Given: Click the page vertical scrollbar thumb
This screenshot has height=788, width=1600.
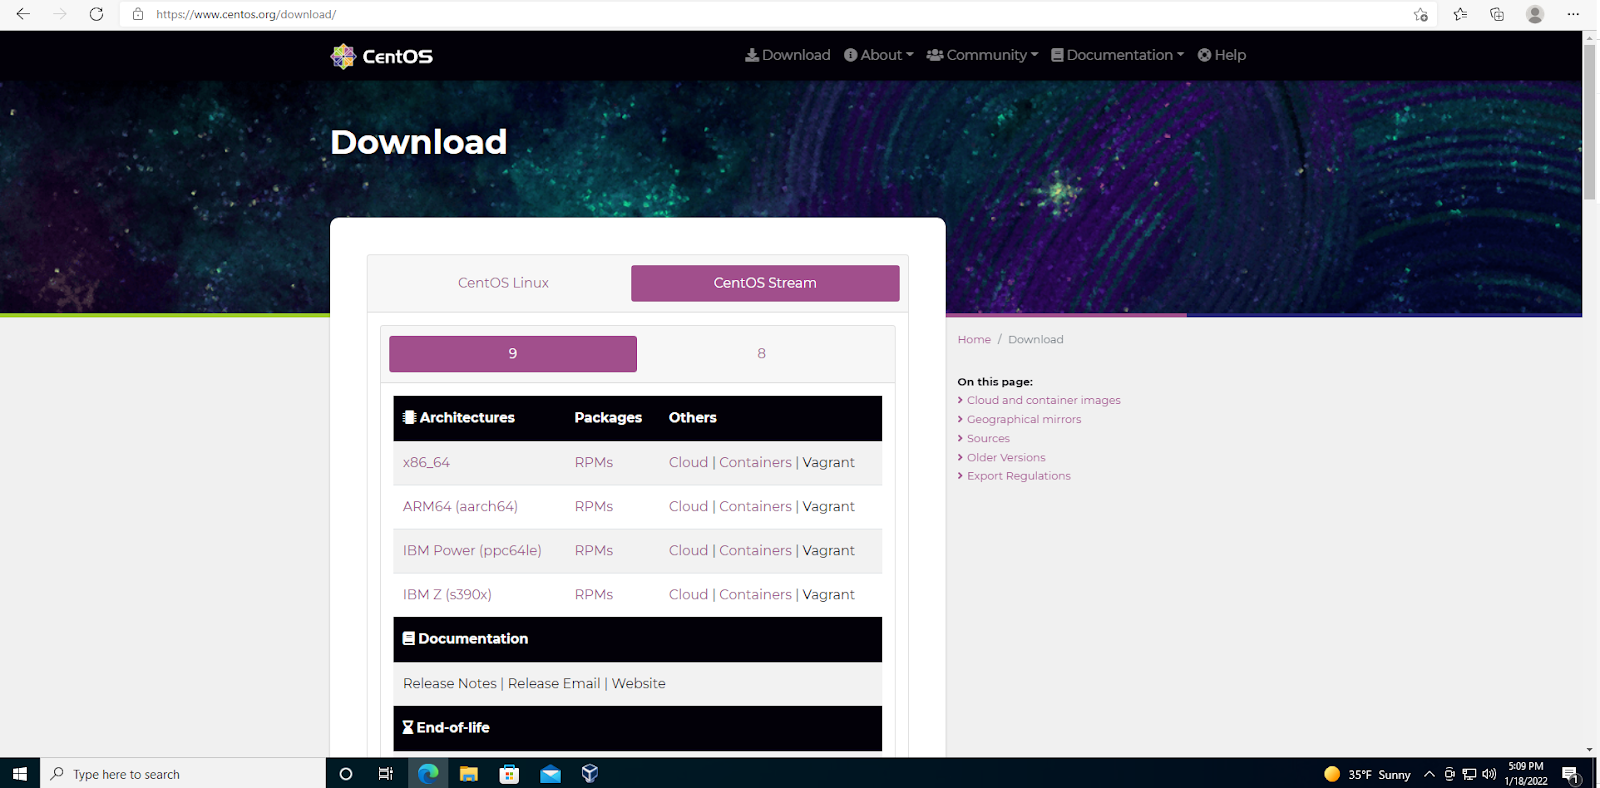Looking at the screenshot, I should tap(1590, 121).
